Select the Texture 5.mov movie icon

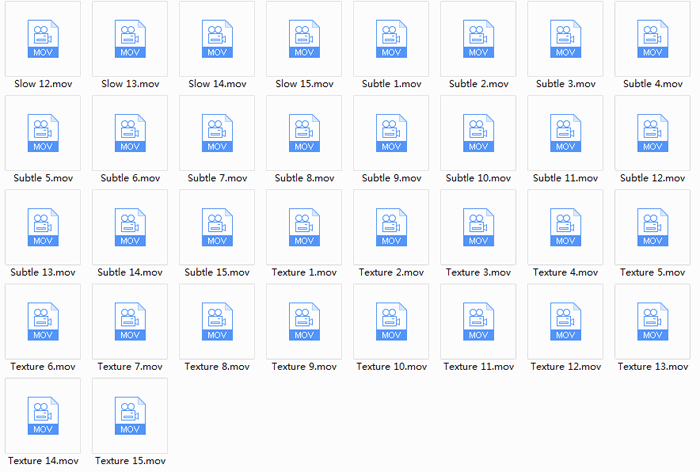pyautogui.click(x=652, y=227)
